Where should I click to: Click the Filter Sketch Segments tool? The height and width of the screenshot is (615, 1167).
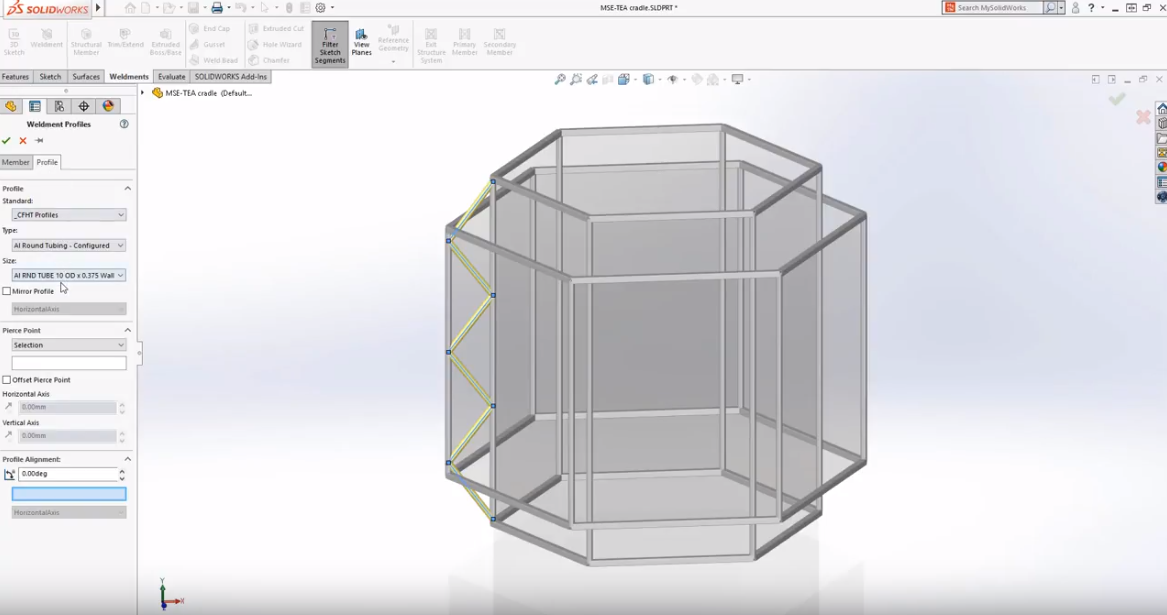coord(330,45)
